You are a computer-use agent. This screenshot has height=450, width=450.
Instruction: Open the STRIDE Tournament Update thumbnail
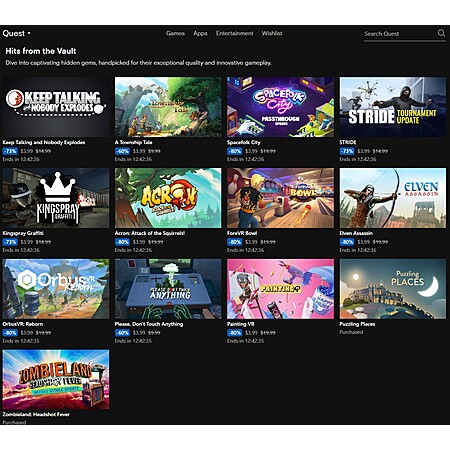click(393, 107)
